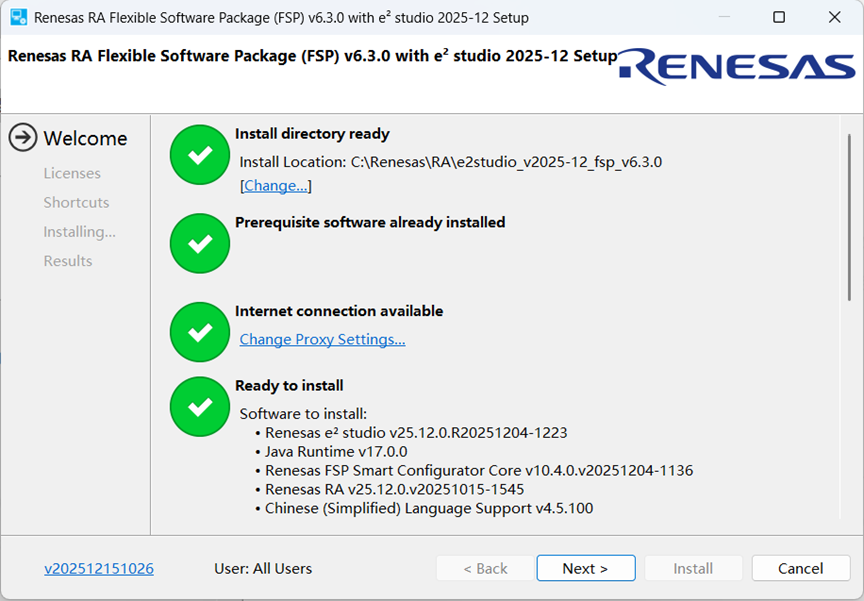Click the 'Chinese (Simplified) Language Support v4.5.100' entry
Image resolution: width=864 pixels, height=601 pixels.
coord(429,508)
